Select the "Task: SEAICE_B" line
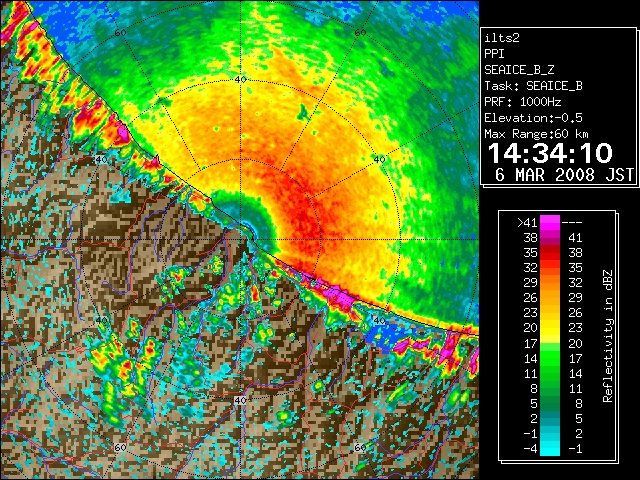Viewport: 640px width, 480px height. [x=533, y=86]
